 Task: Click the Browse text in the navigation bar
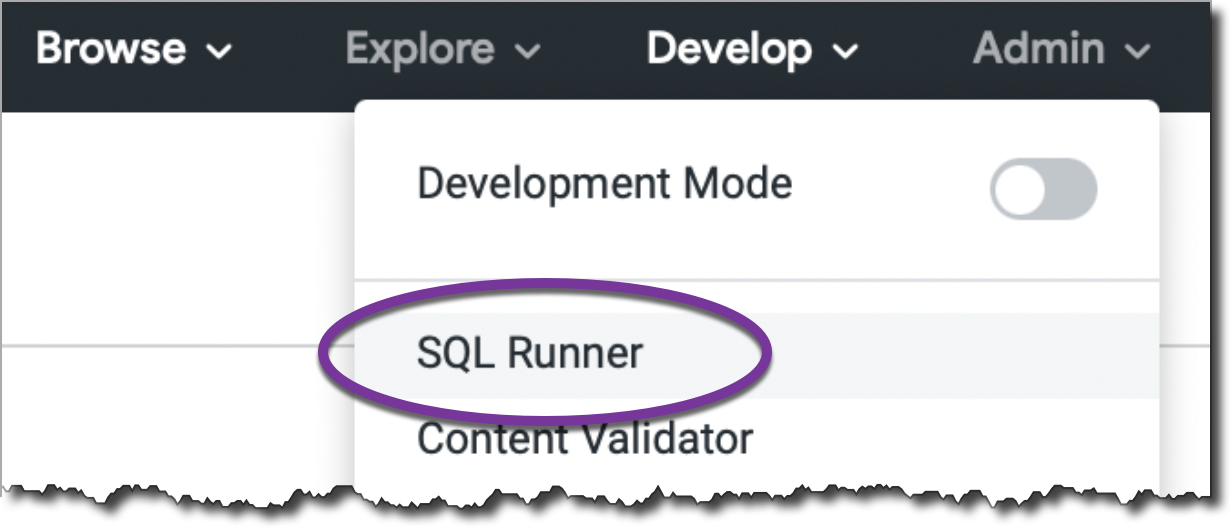point(111,49)
